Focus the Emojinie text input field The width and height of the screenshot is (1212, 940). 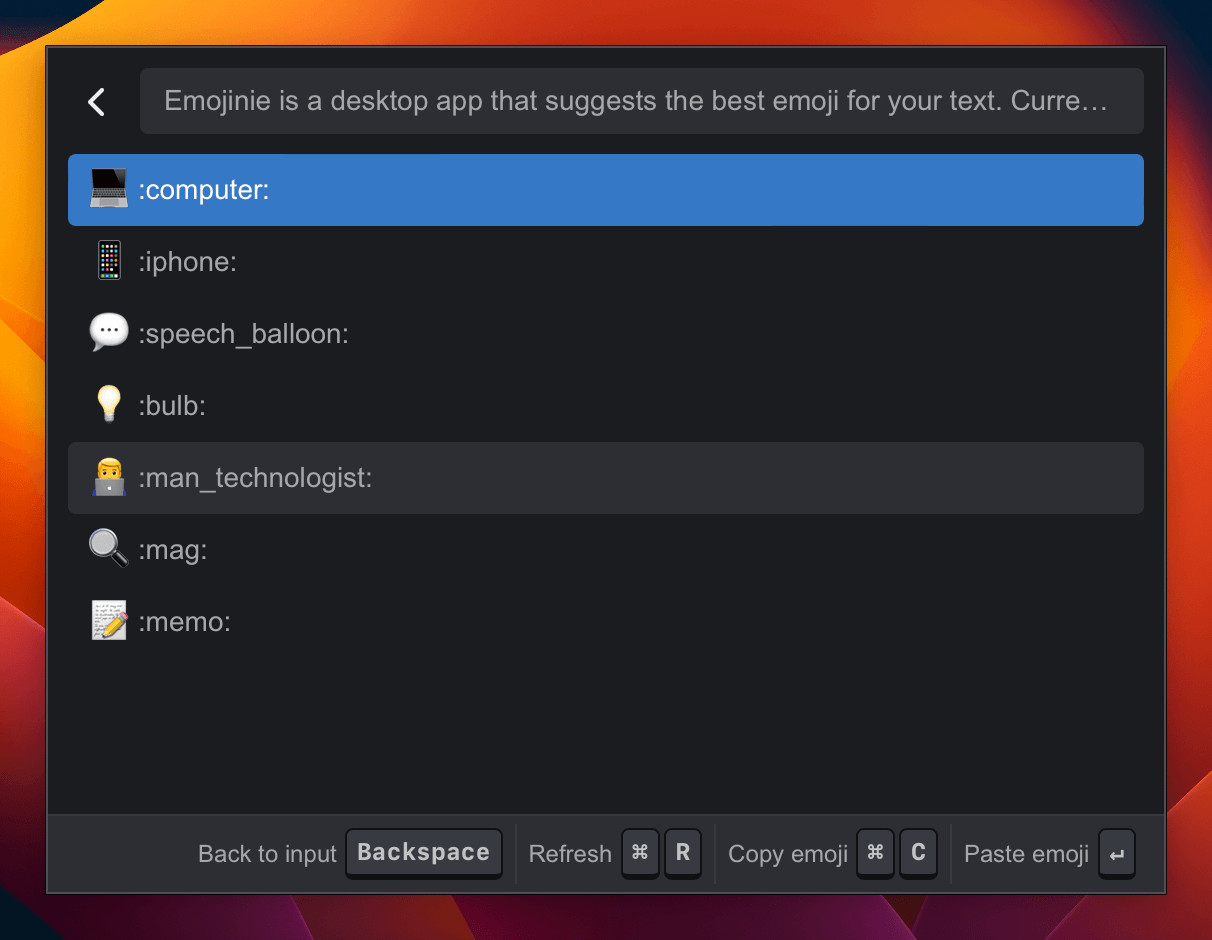[641, 101]
